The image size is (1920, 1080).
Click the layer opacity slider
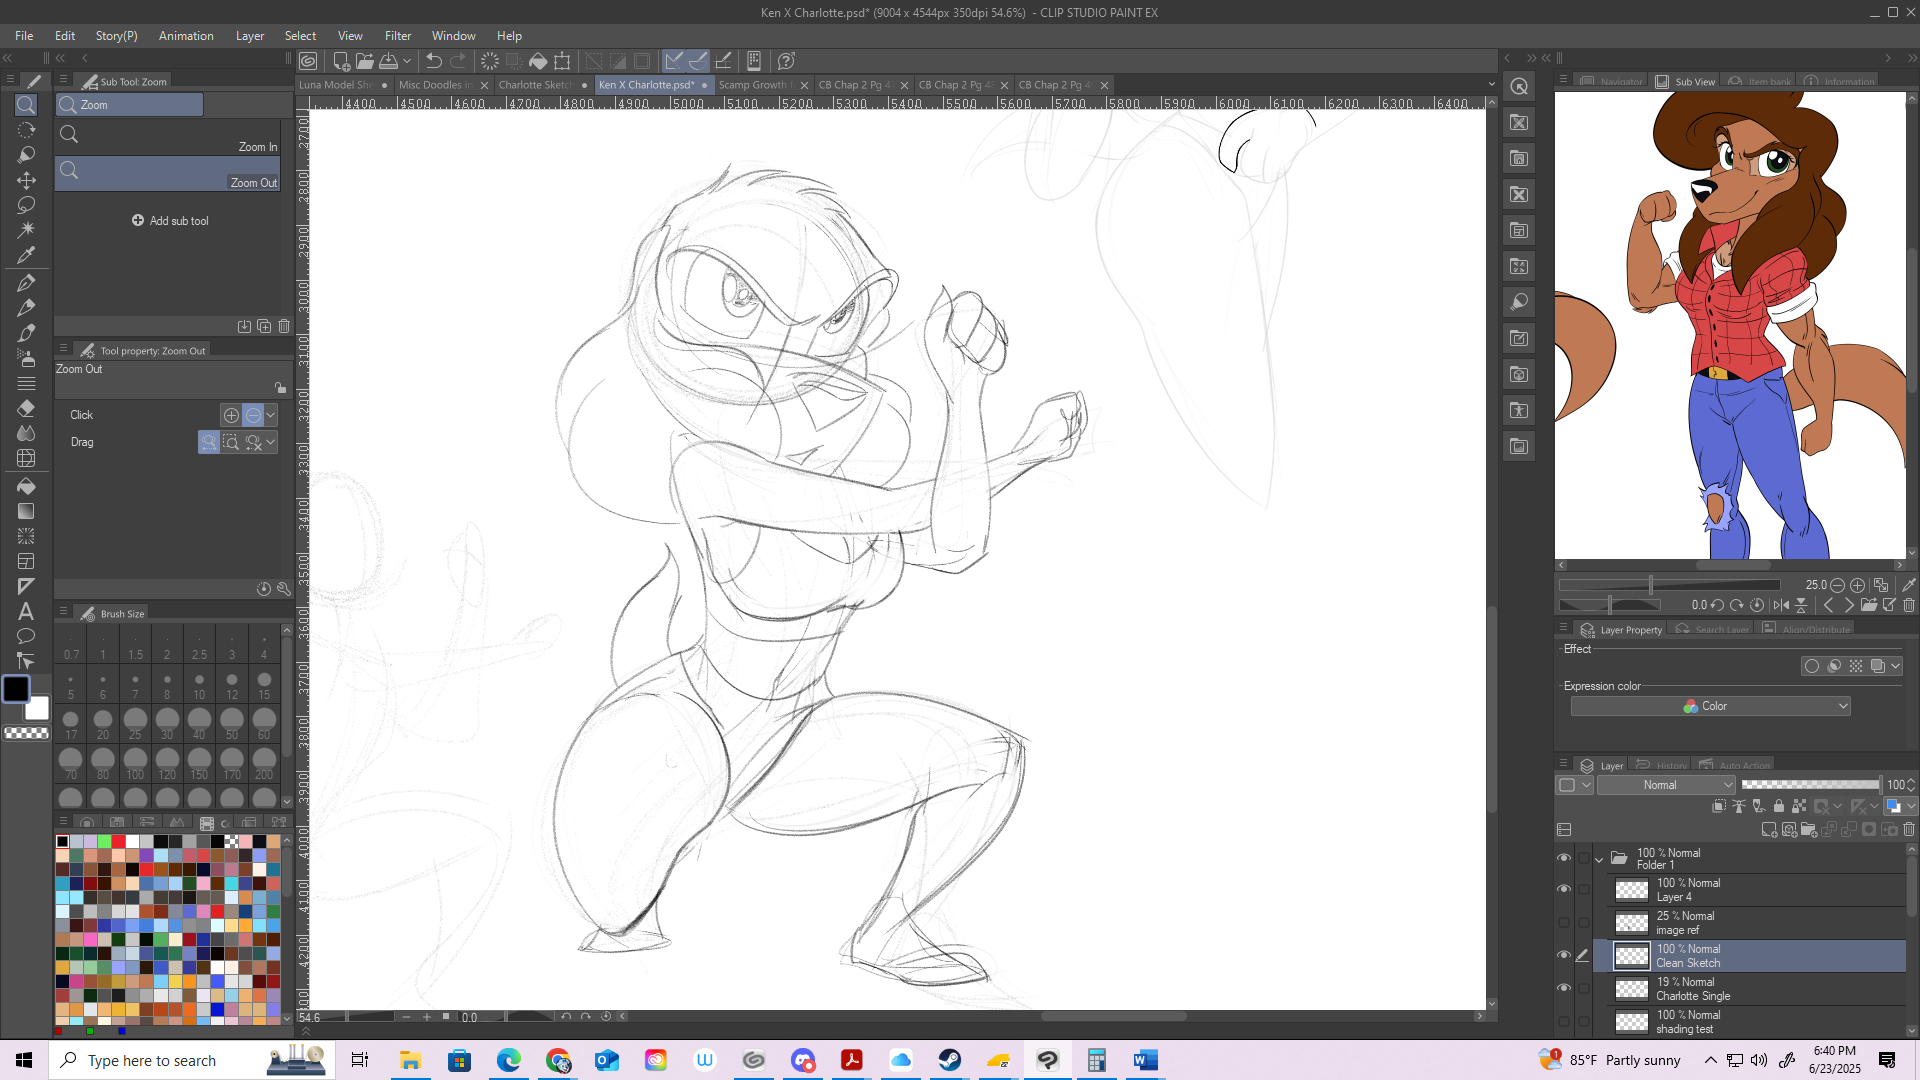point(1810,785)
